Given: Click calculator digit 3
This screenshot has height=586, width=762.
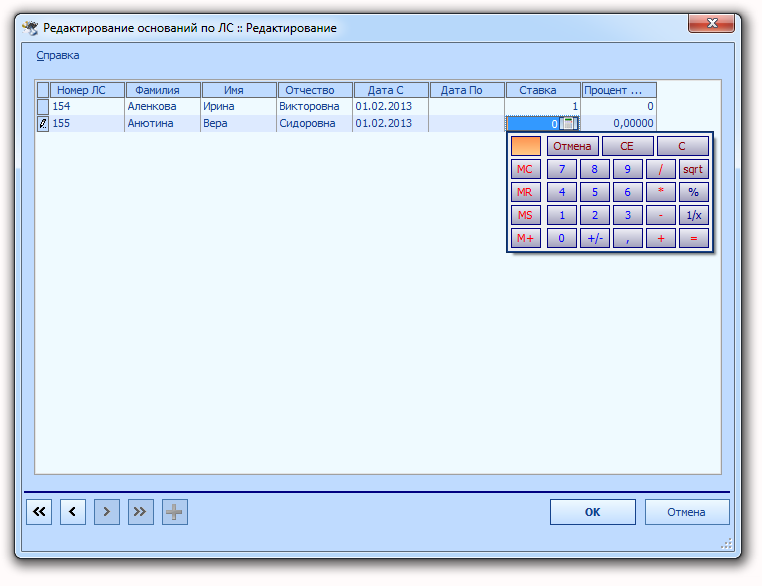Looking at the screenshot, I should (x=627, y=215).
